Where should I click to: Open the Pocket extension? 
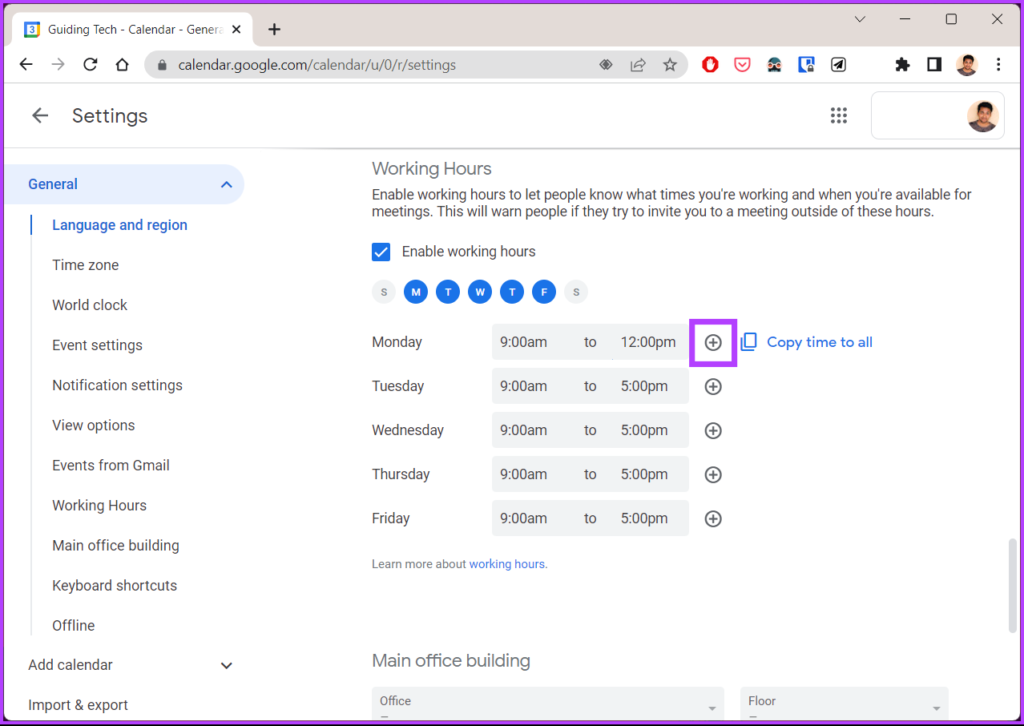point(743,65)
